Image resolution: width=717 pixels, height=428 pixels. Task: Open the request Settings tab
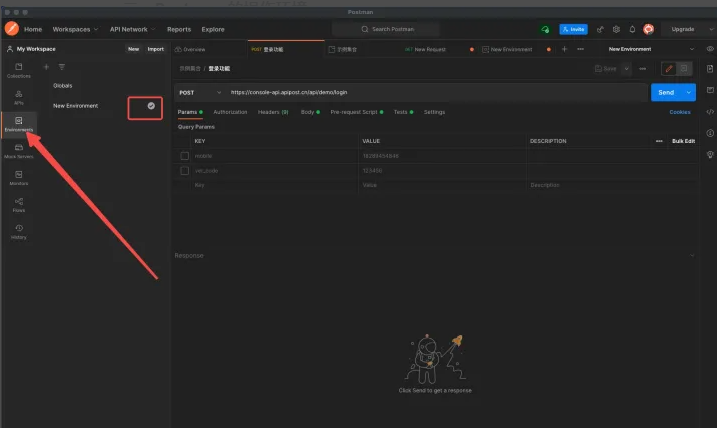pyautogui.click(x=434, y=112)
